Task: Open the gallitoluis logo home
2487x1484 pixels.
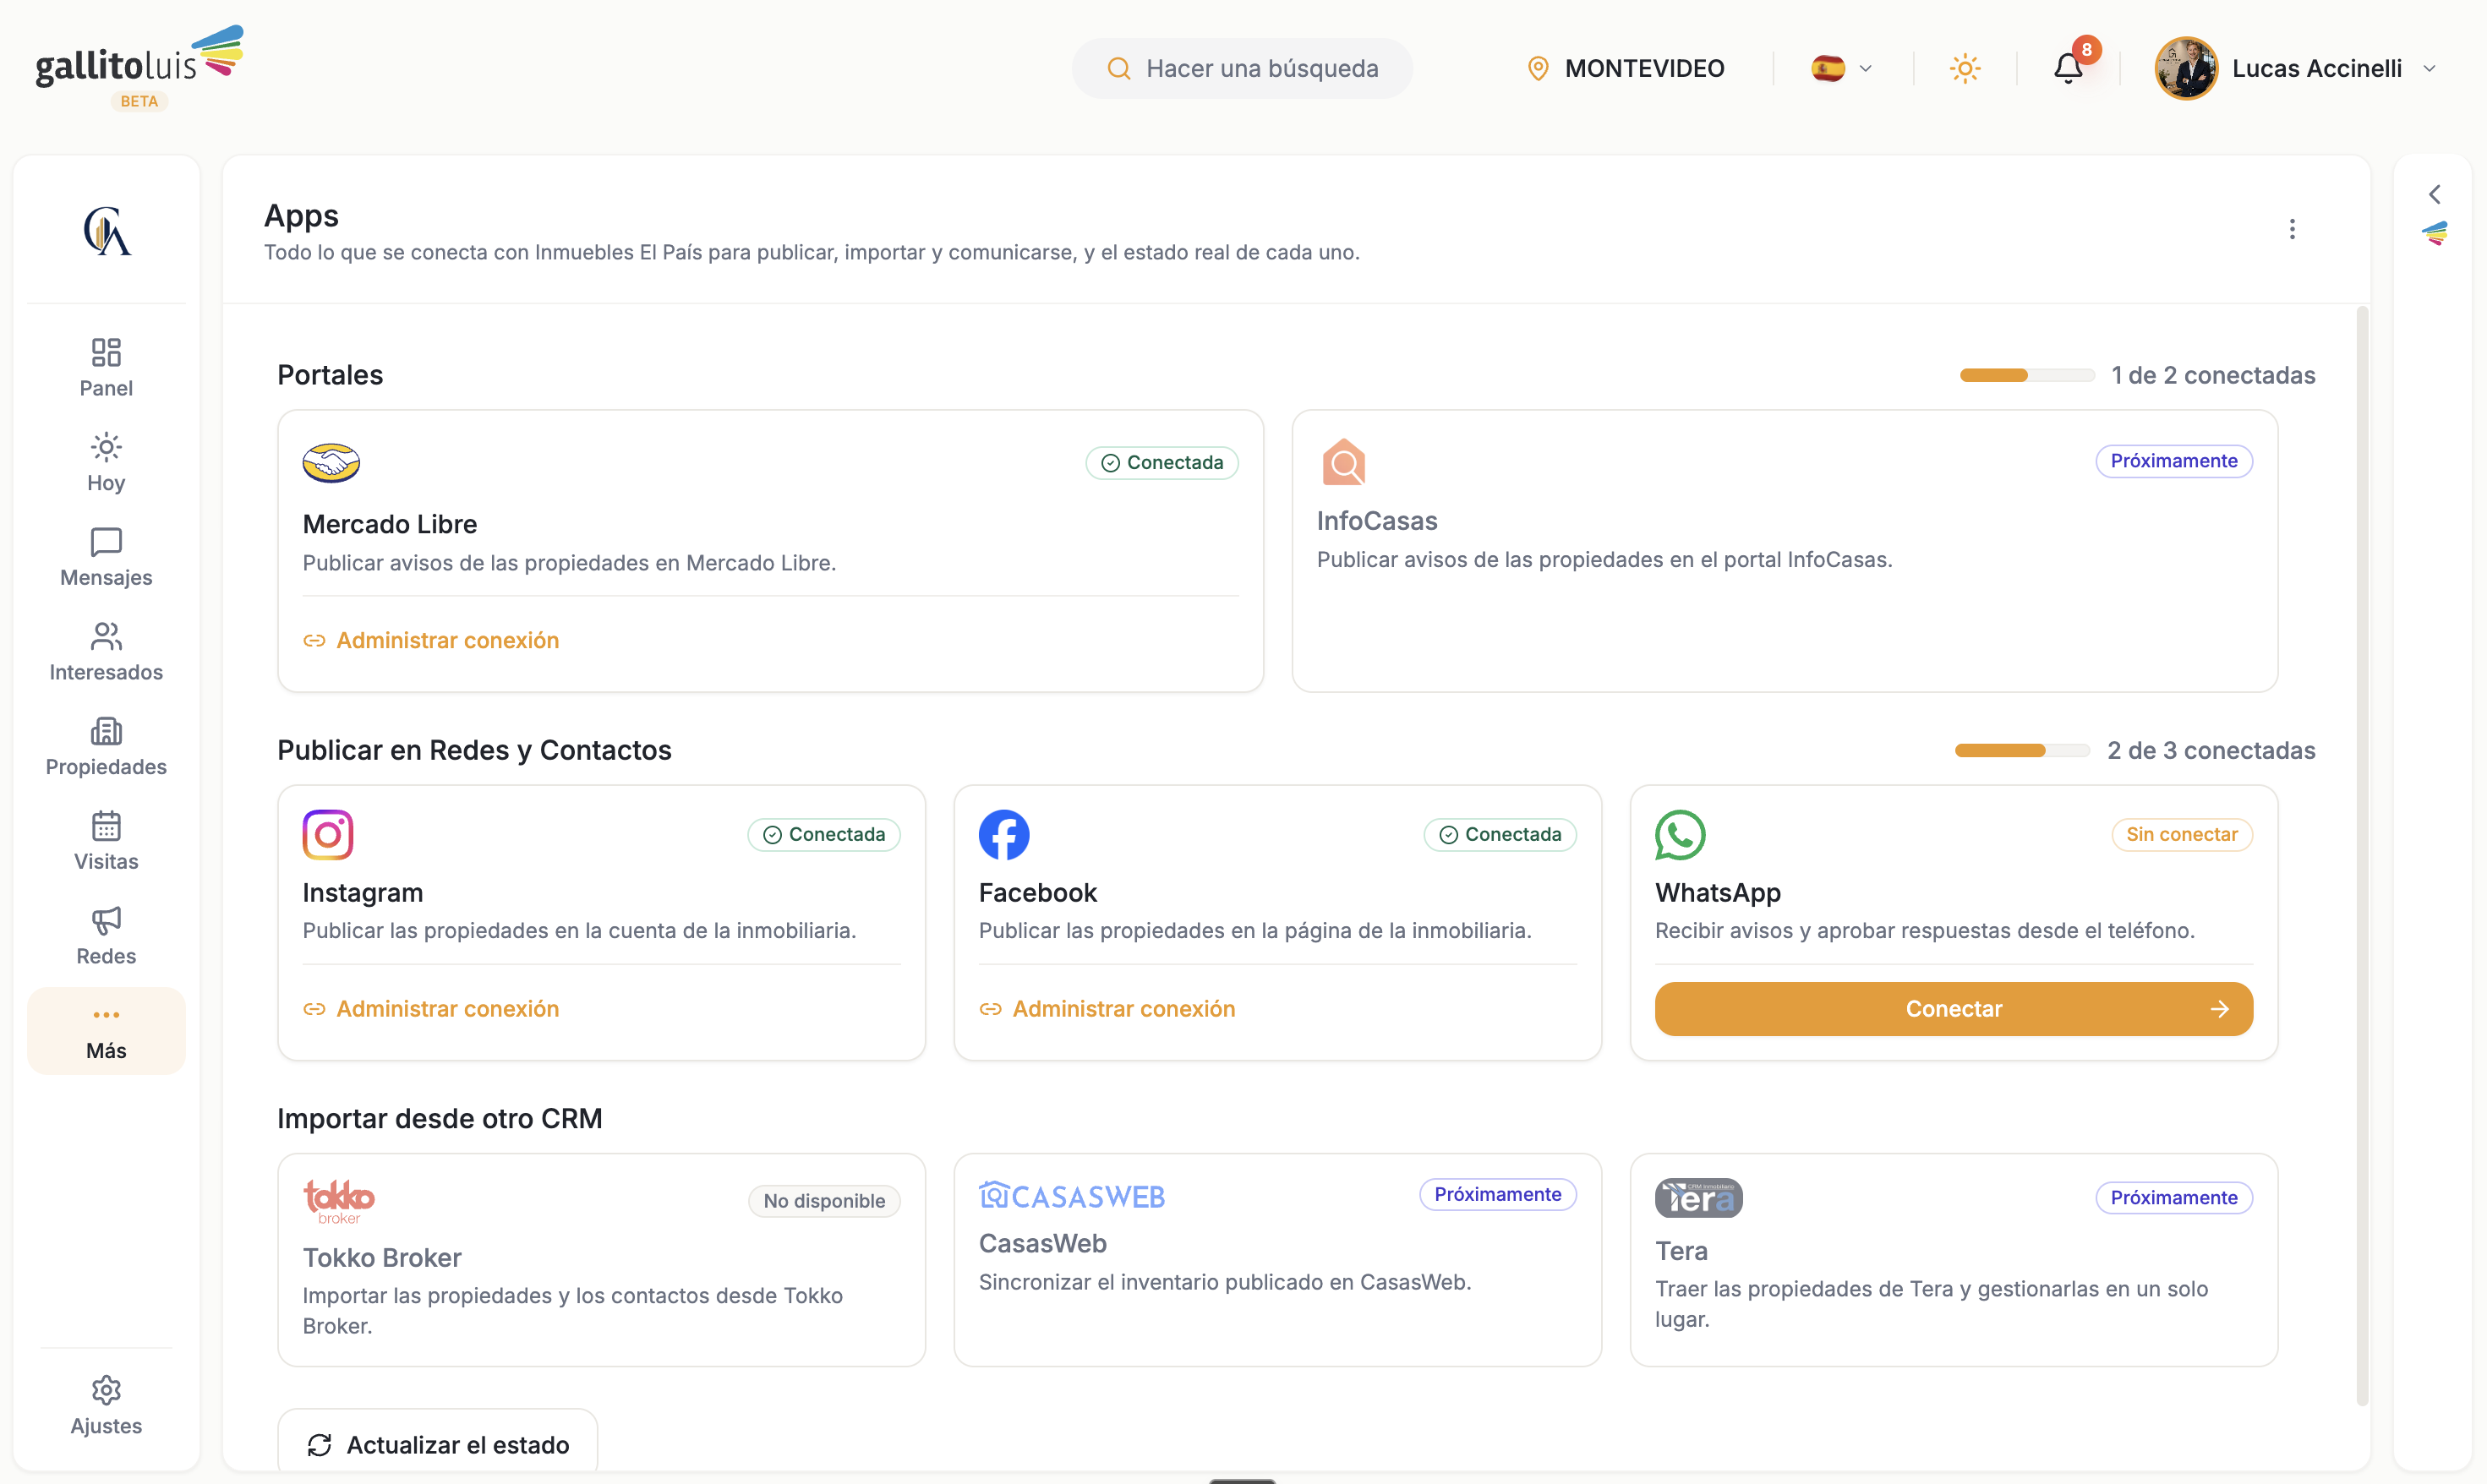Action: coord(139,67)
